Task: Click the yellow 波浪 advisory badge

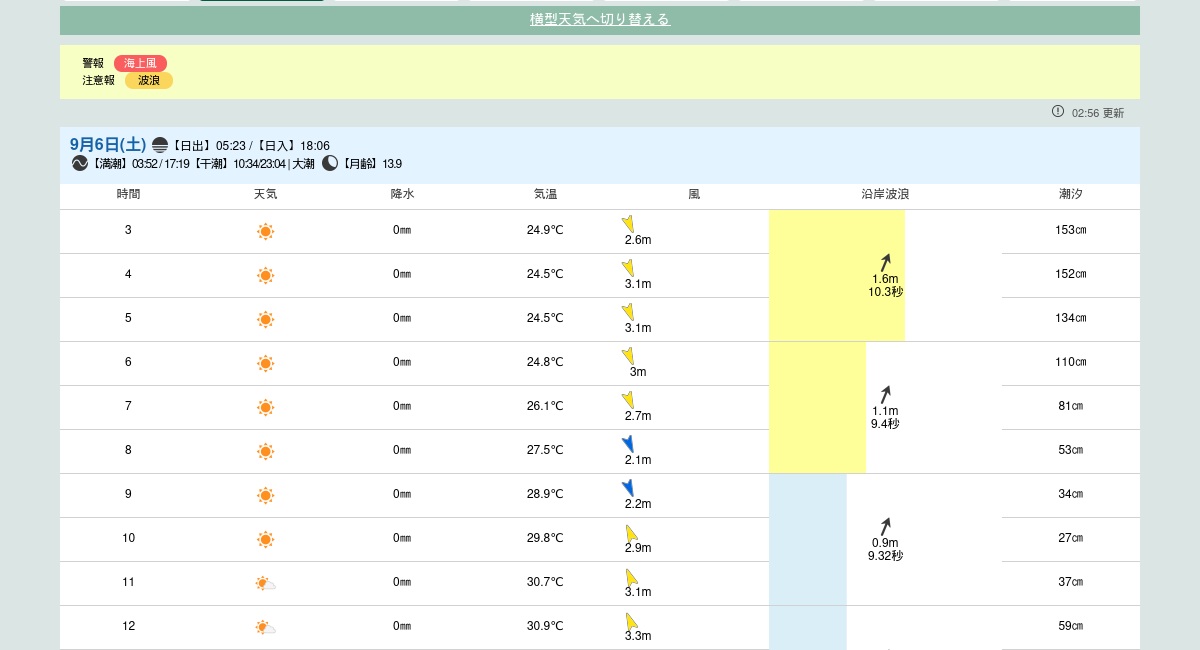Action: (x=149, y=80)
